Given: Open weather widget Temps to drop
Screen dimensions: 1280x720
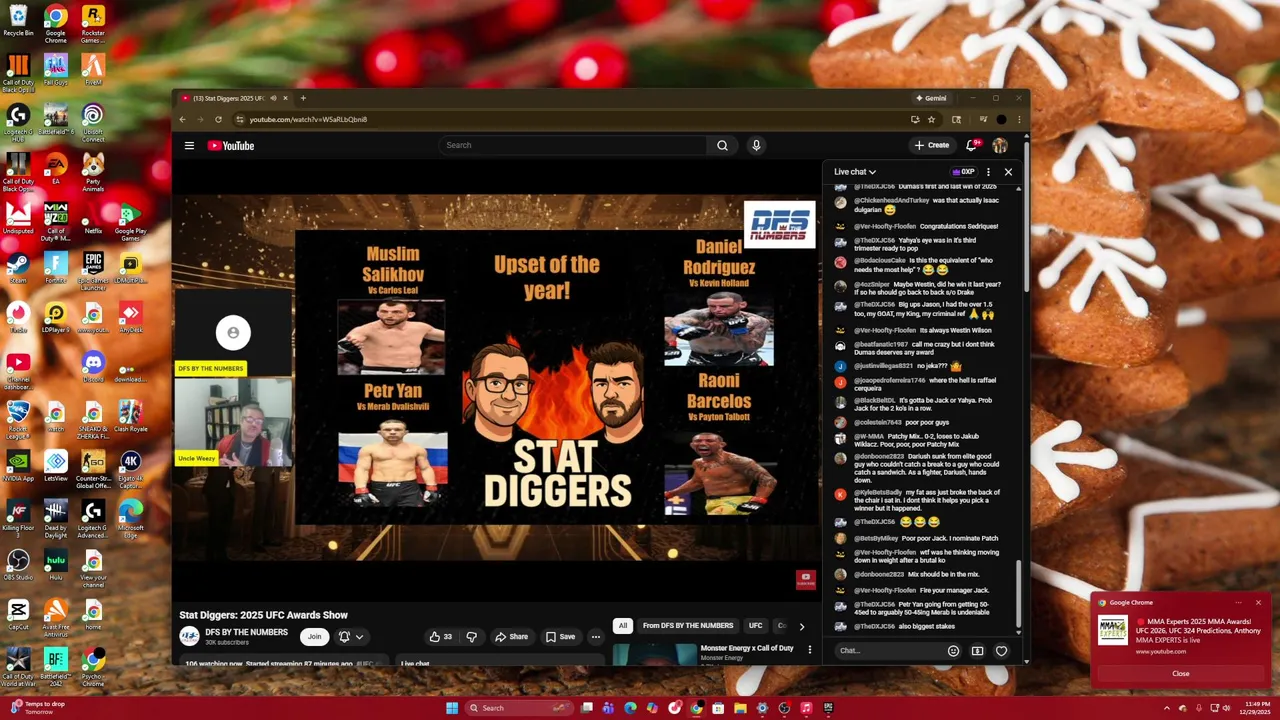Looking at the screenshot, I should [36, 708].
